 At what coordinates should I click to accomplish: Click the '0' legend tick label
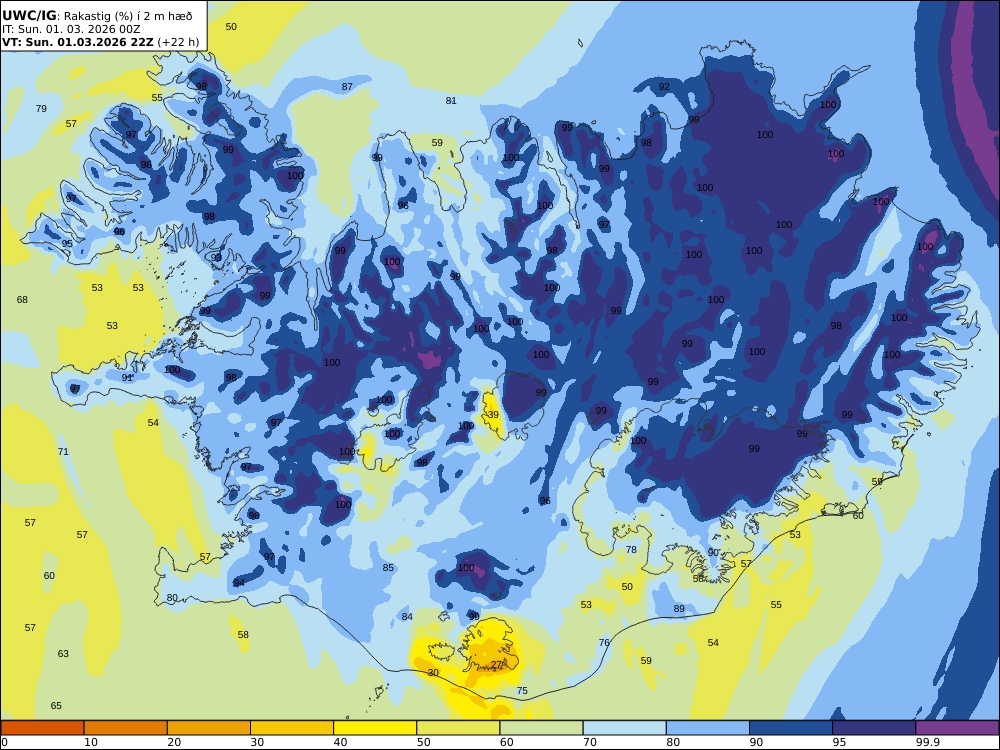pos(4,742)
